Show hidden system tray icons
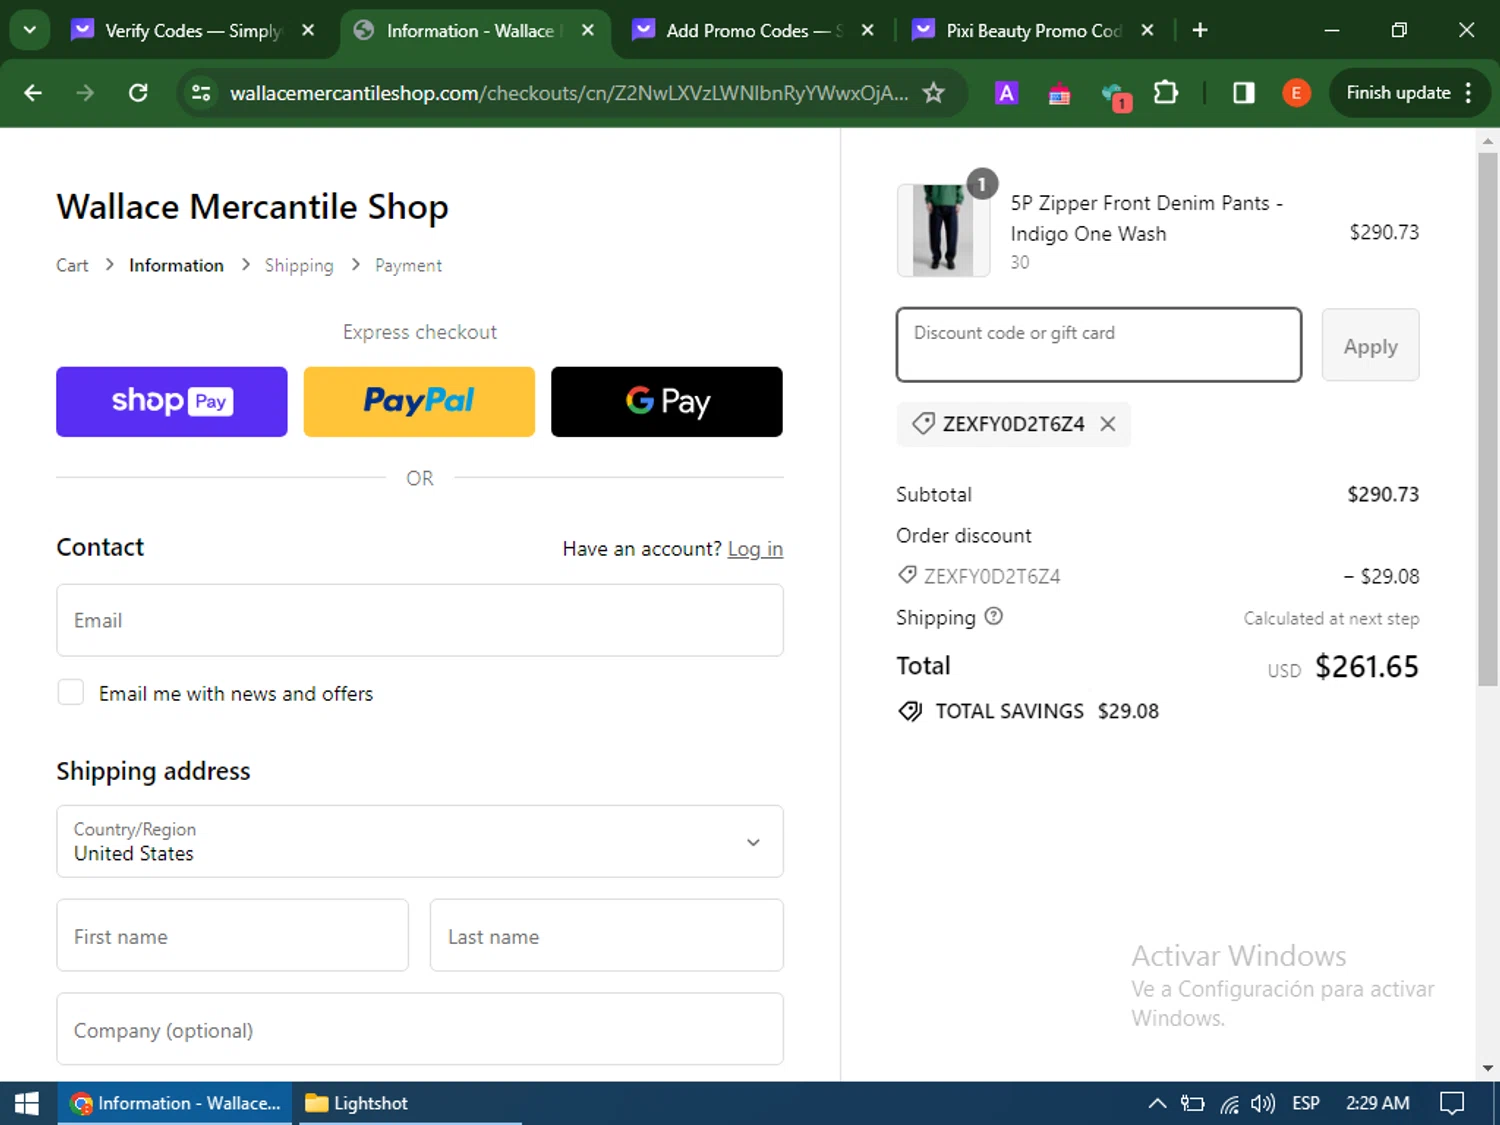 click(x=1157, y=1103)
